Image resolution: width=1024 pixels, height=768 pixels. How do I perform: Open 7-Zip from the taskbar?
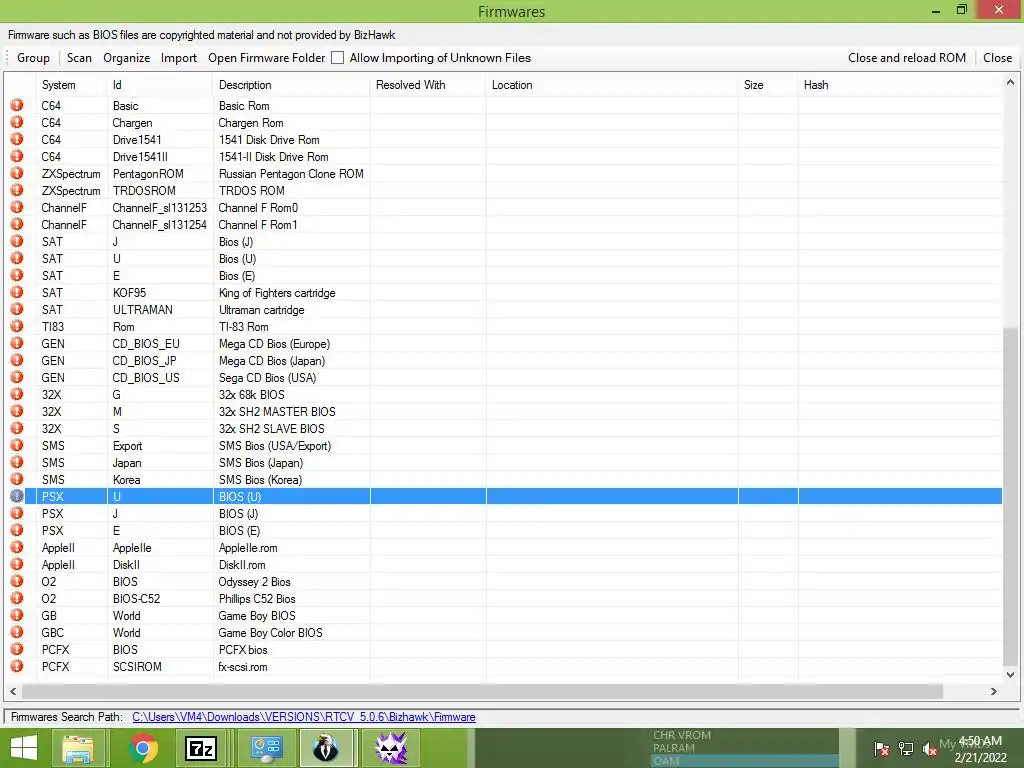(201, 748)
